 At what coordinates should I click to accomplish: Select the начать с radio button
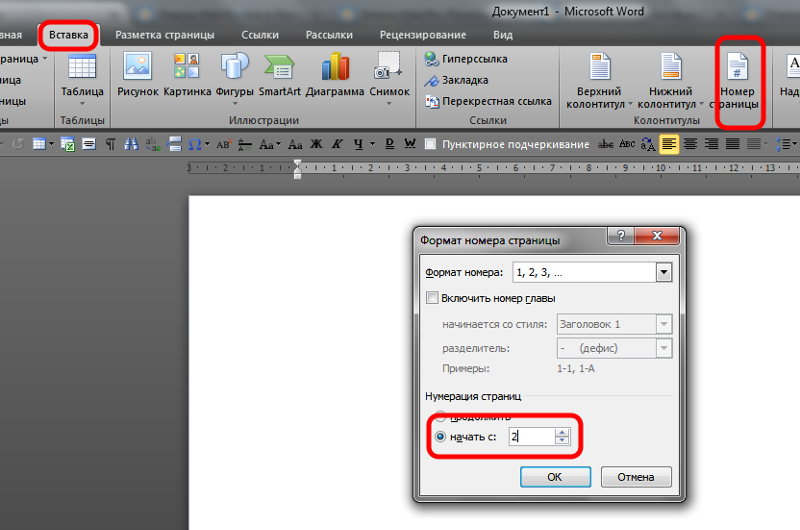(440, 437)
